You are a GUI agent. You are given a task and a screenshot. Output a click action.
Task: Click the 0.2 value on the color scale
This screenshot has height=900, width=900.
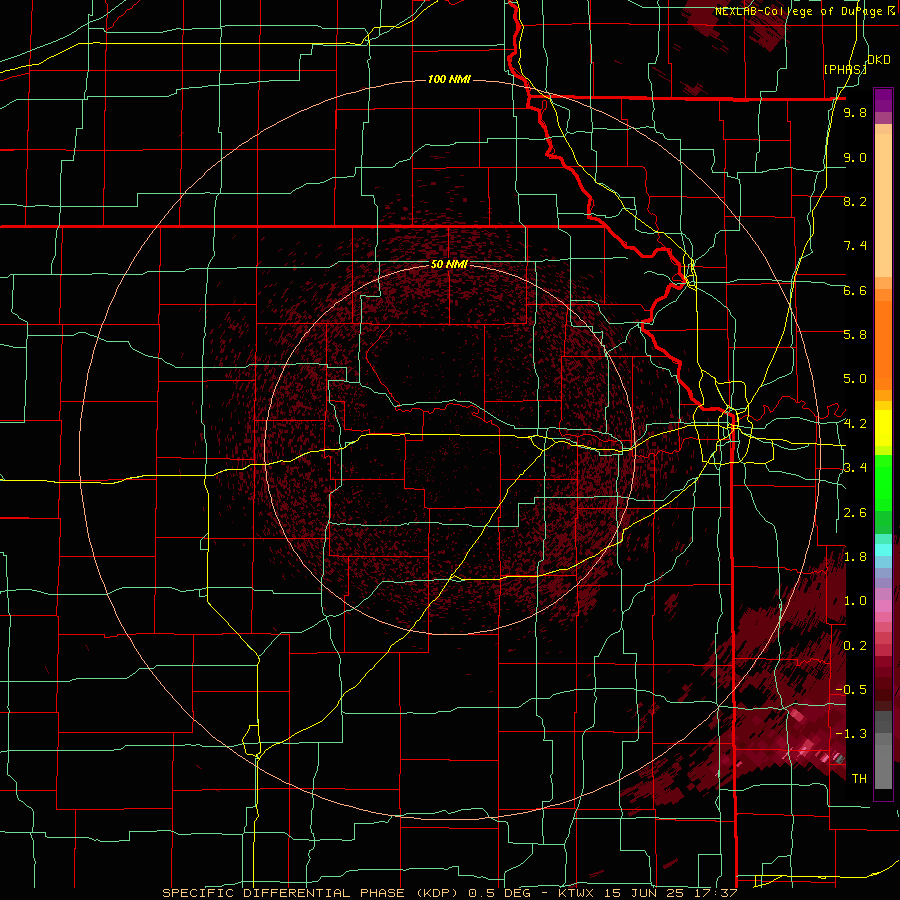(x=855, y=646)
